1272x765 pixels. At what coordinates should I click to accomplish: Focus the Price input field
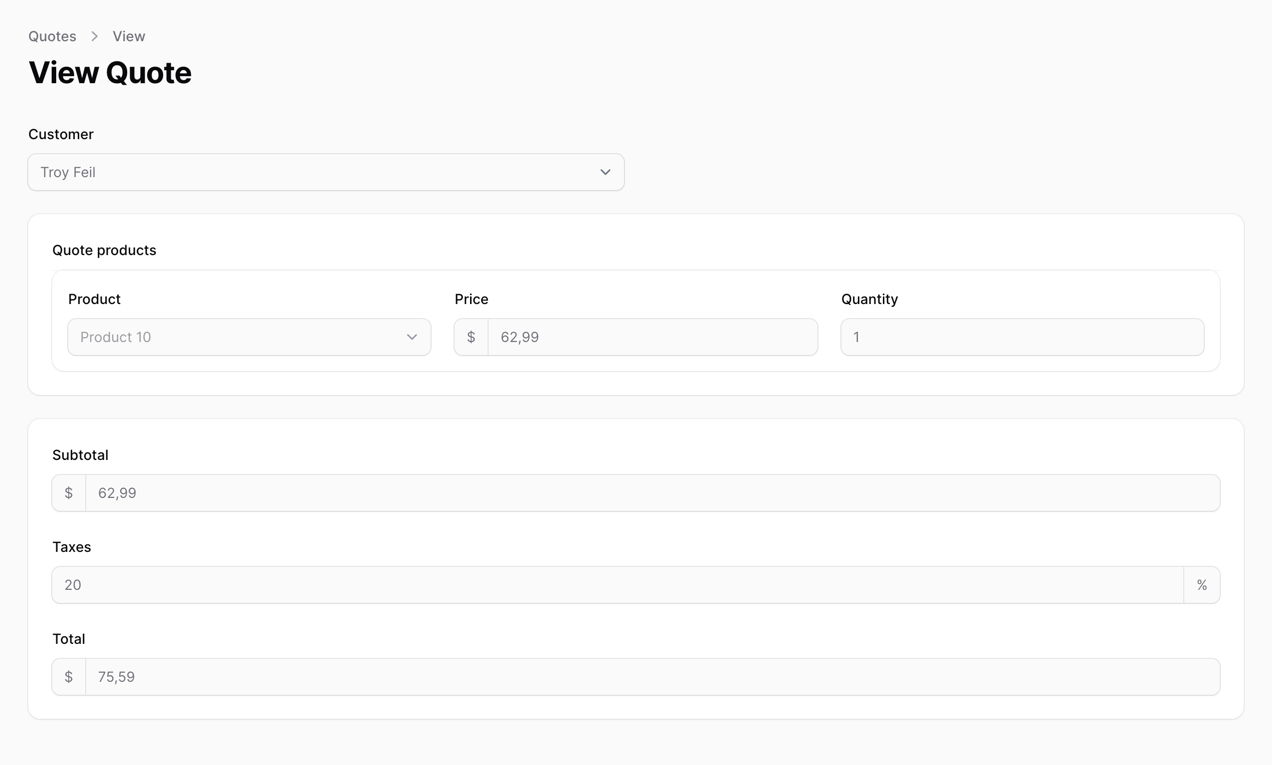(x=652, y=337)
